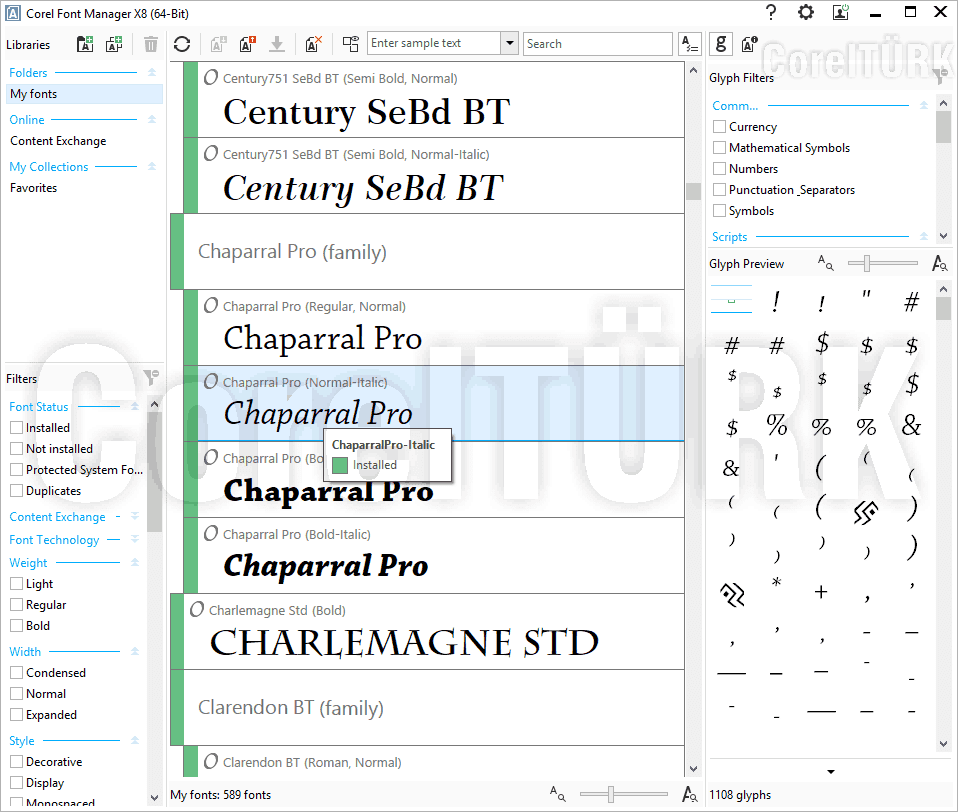Collapse the Folders section
Viewport: 958px width, 812px height.
coord(152,72)
